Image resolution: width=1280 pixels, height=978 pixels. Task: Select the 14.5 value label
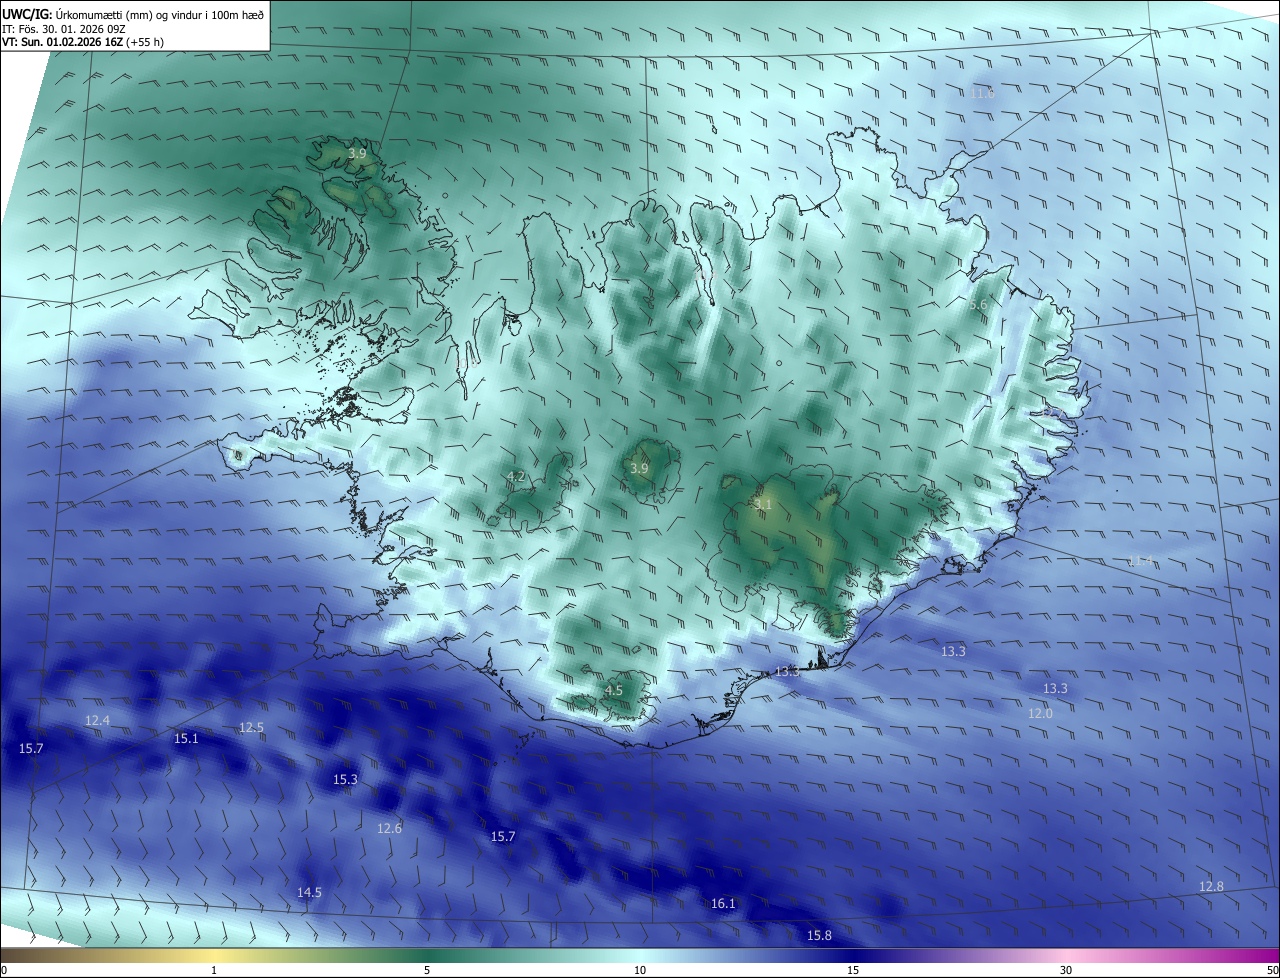tap(309, 893)
